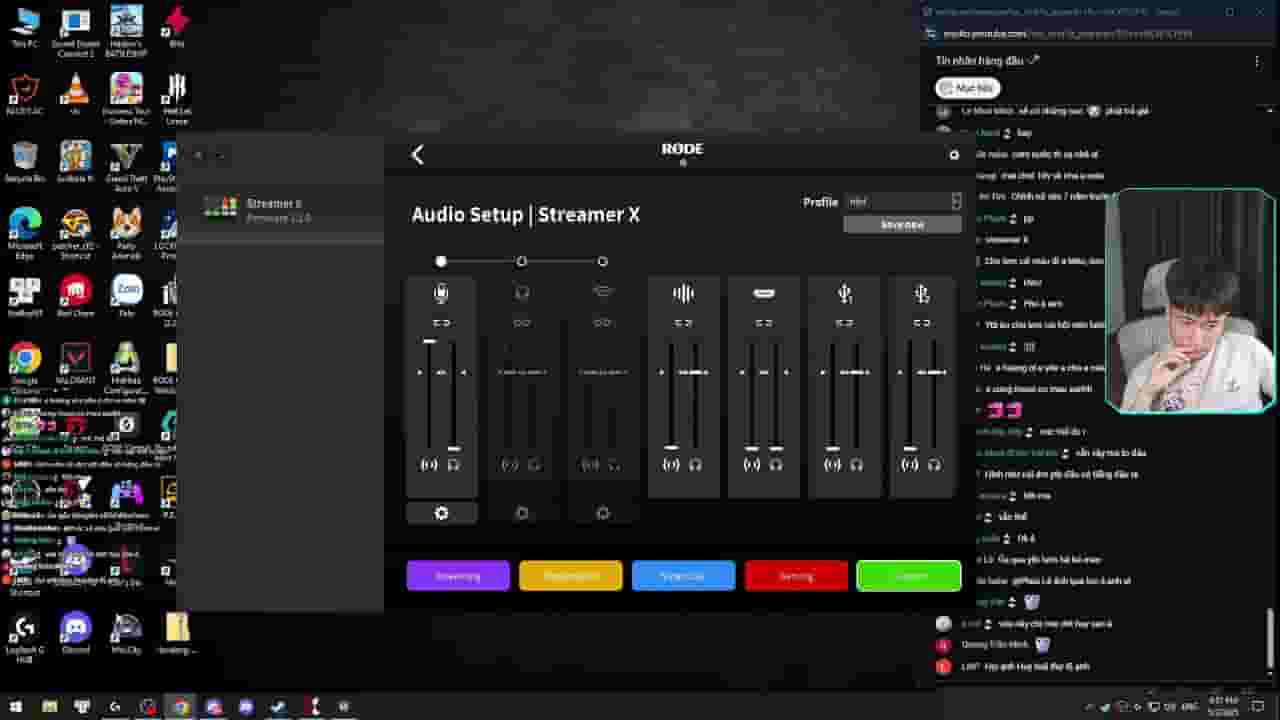Open Discord desktop shortcut
1280x720 pixels.
[x=75, y=633]
